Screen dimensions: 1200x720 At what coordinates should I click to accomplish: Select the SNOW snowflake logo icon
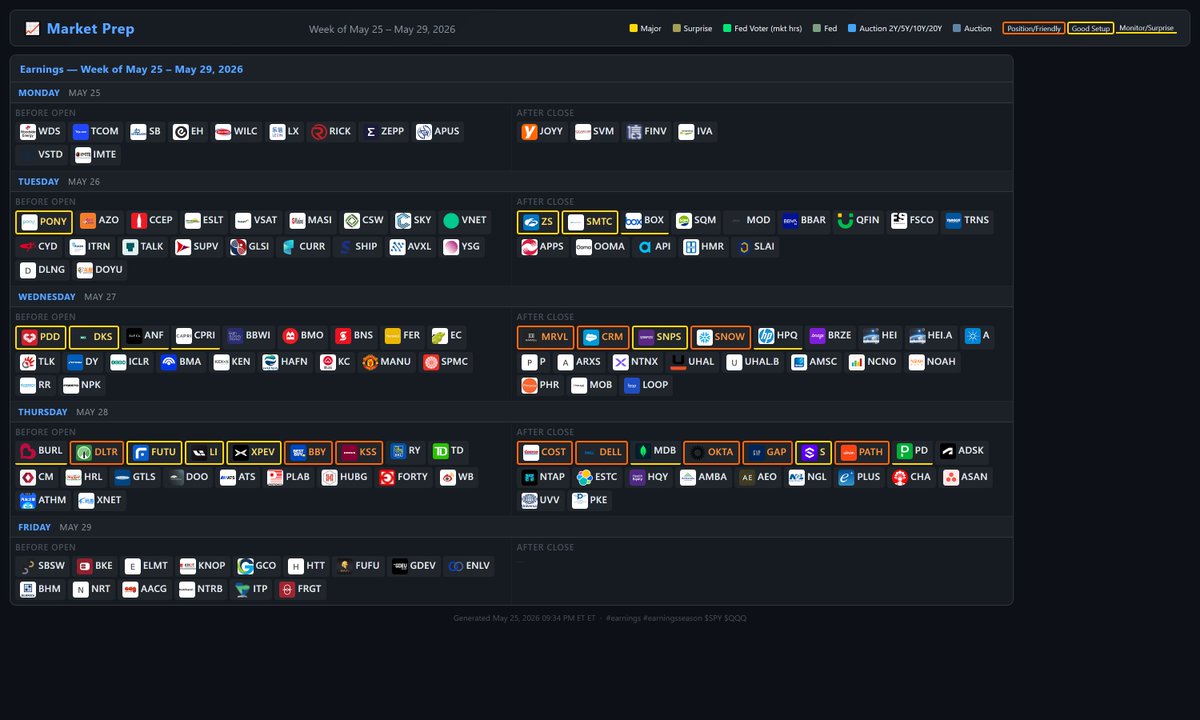[x=704, y=337]
